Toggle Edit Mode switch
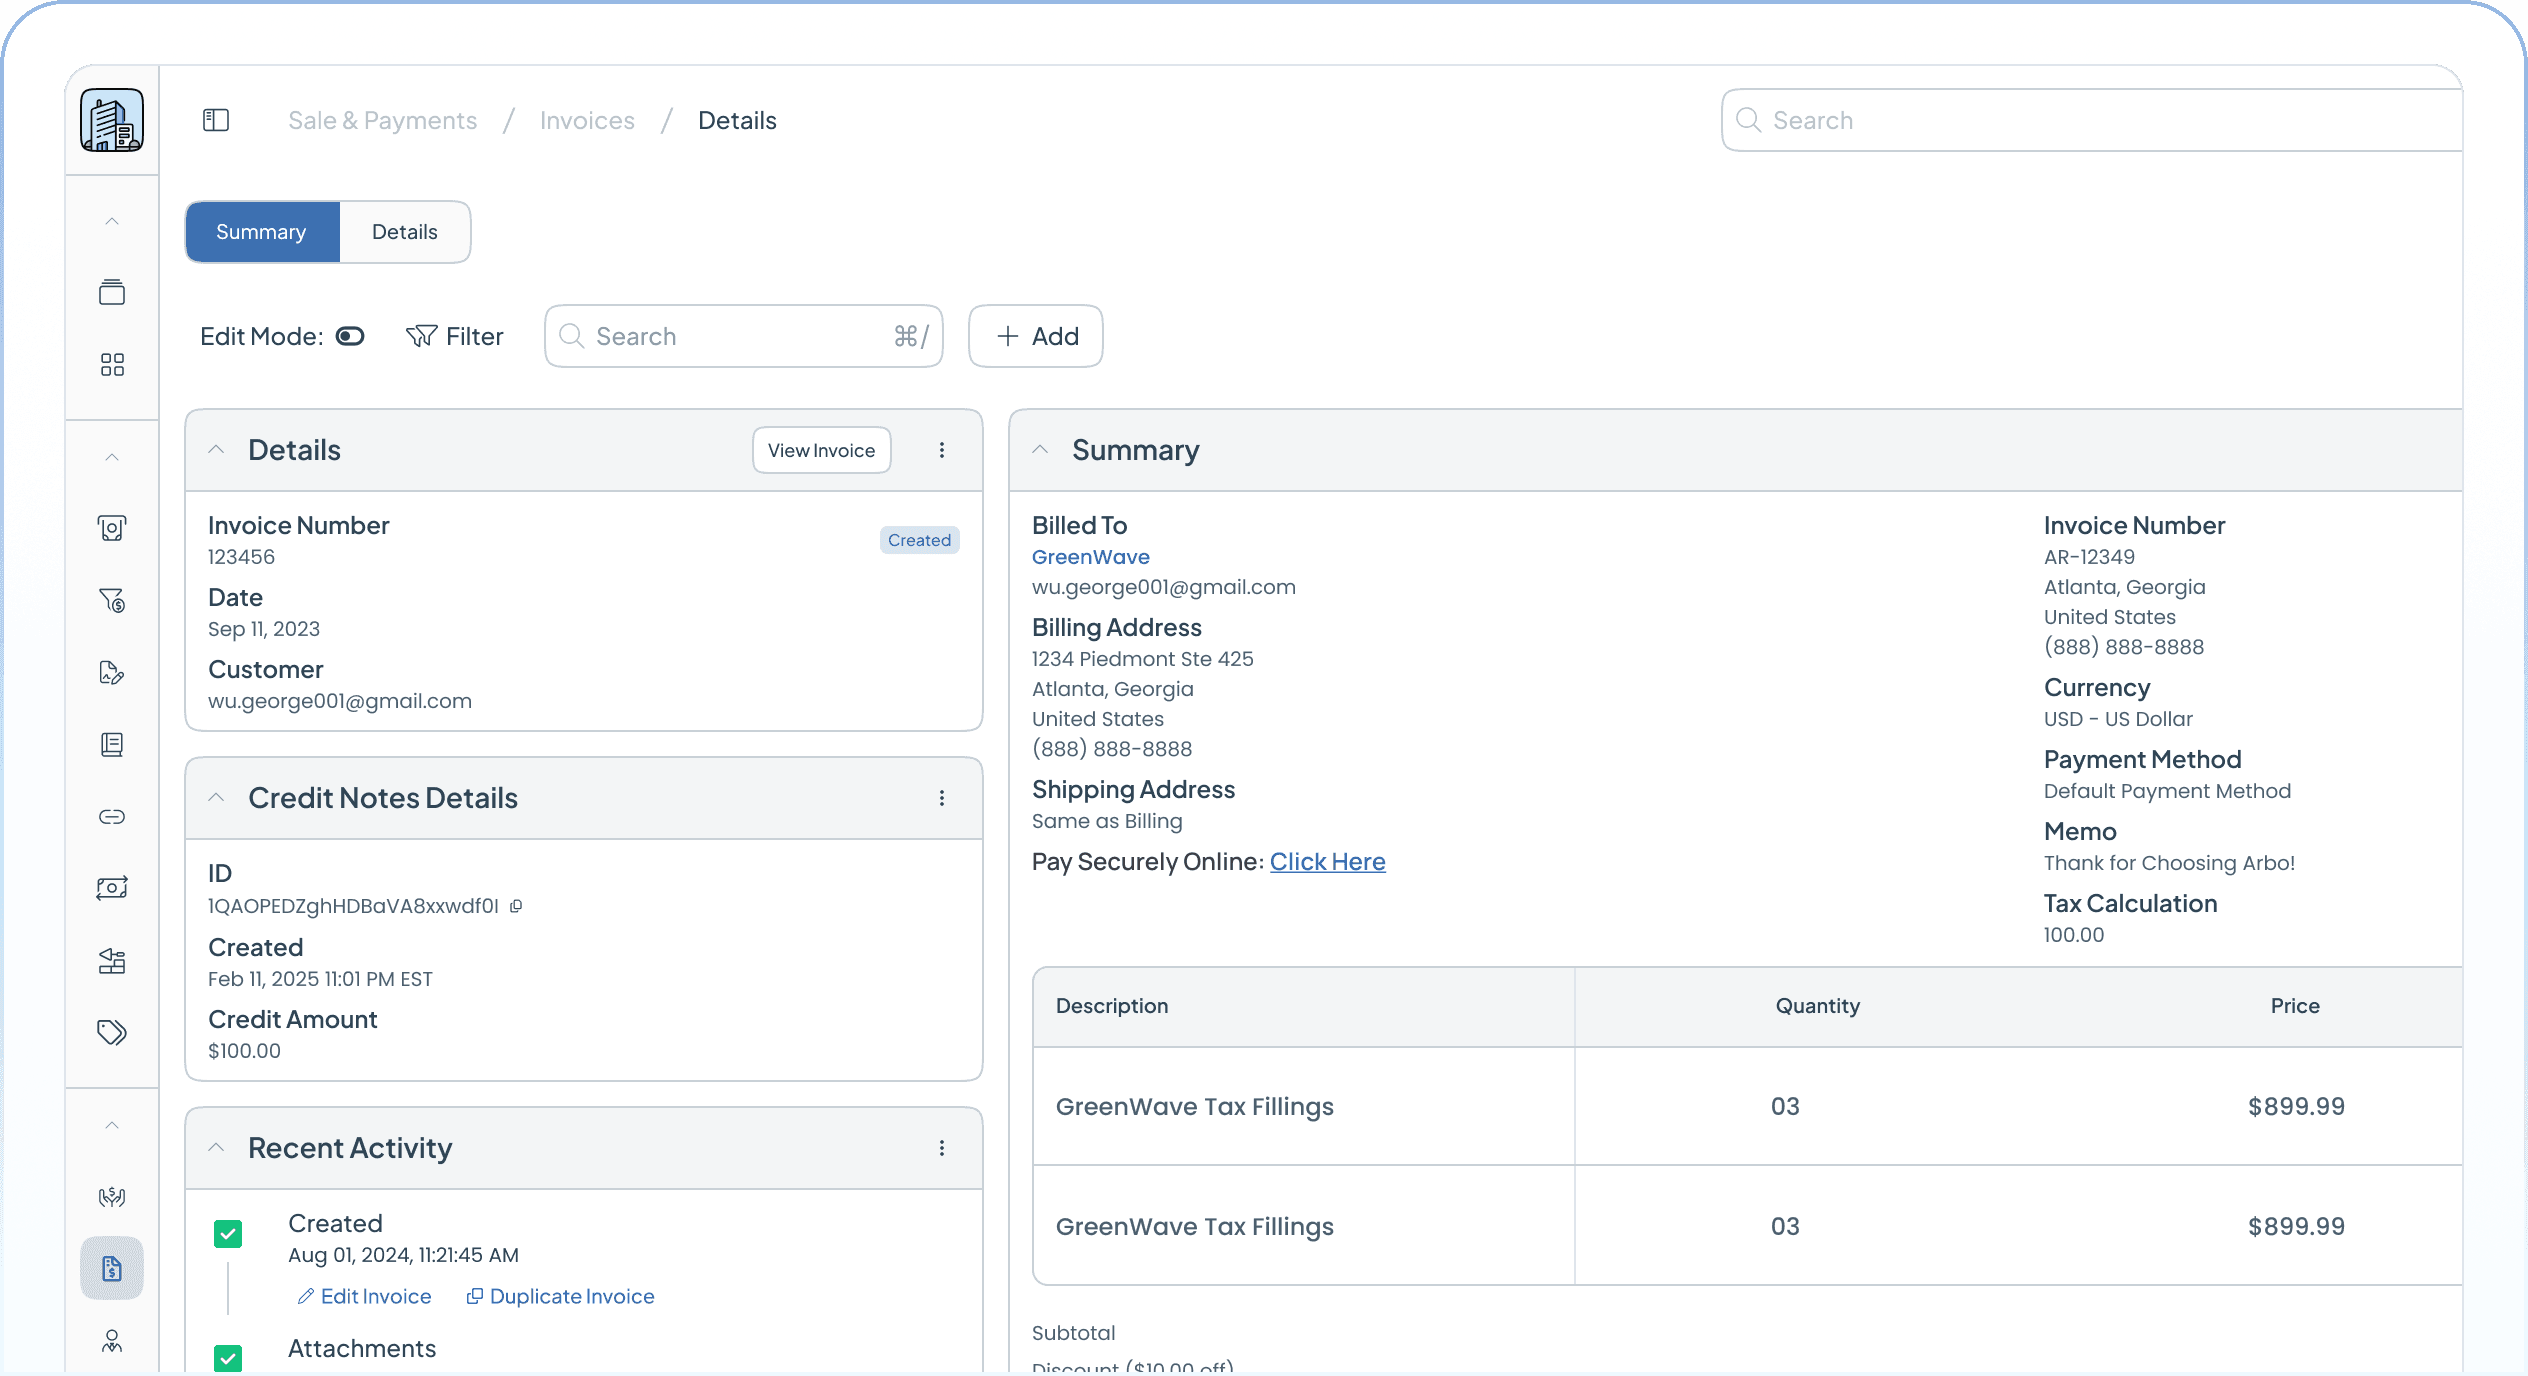2528x1376 pixels. pos(350,336)
